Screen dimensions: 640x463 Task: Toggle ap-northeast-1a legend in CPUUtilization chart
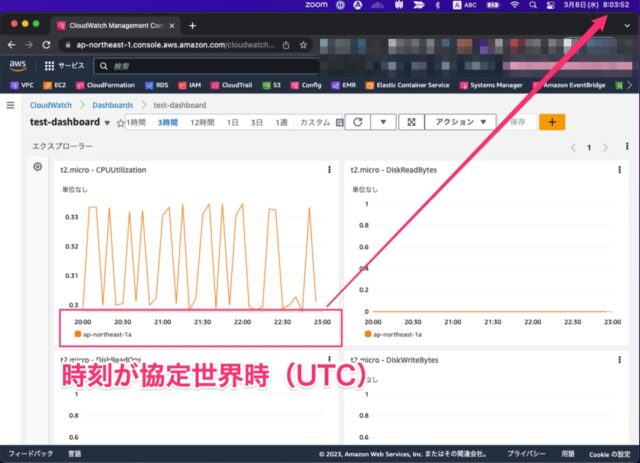103,334
